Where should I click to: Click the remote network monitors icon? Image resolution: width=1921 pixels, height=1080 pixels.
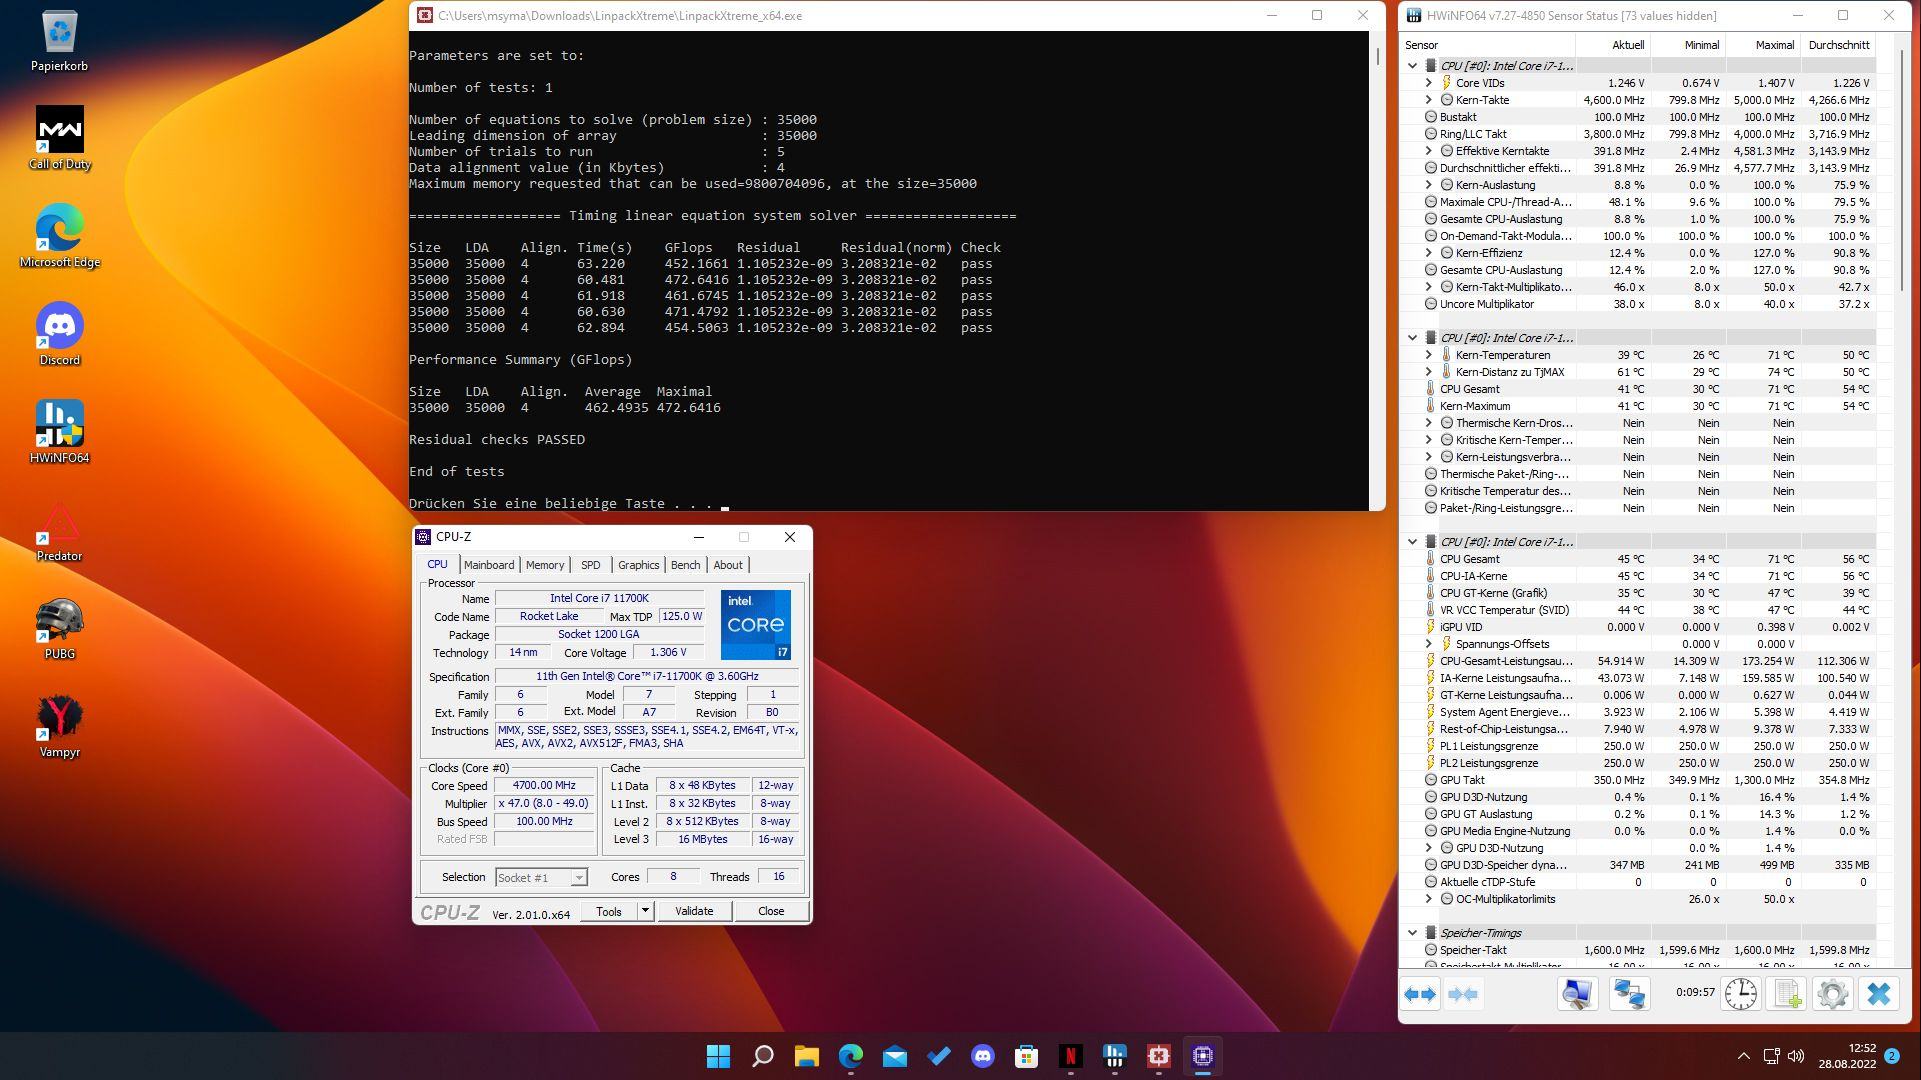[x=1629, y=994]
